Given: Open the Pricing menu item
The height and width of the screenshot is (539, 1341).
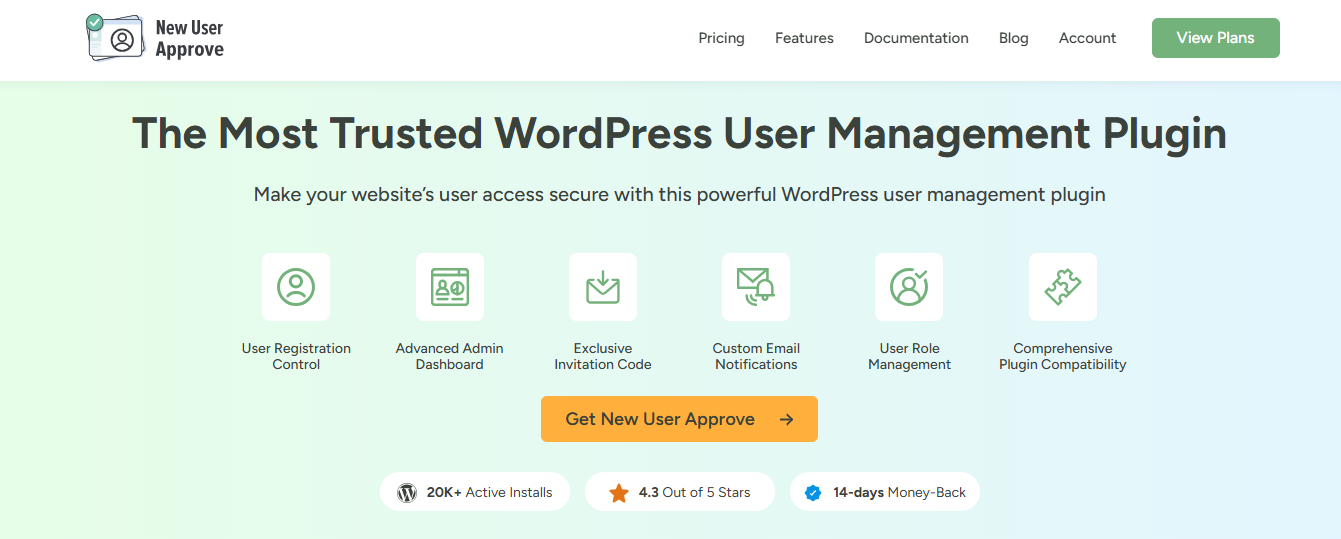Looking at the screenshot, I should [721, 38].
